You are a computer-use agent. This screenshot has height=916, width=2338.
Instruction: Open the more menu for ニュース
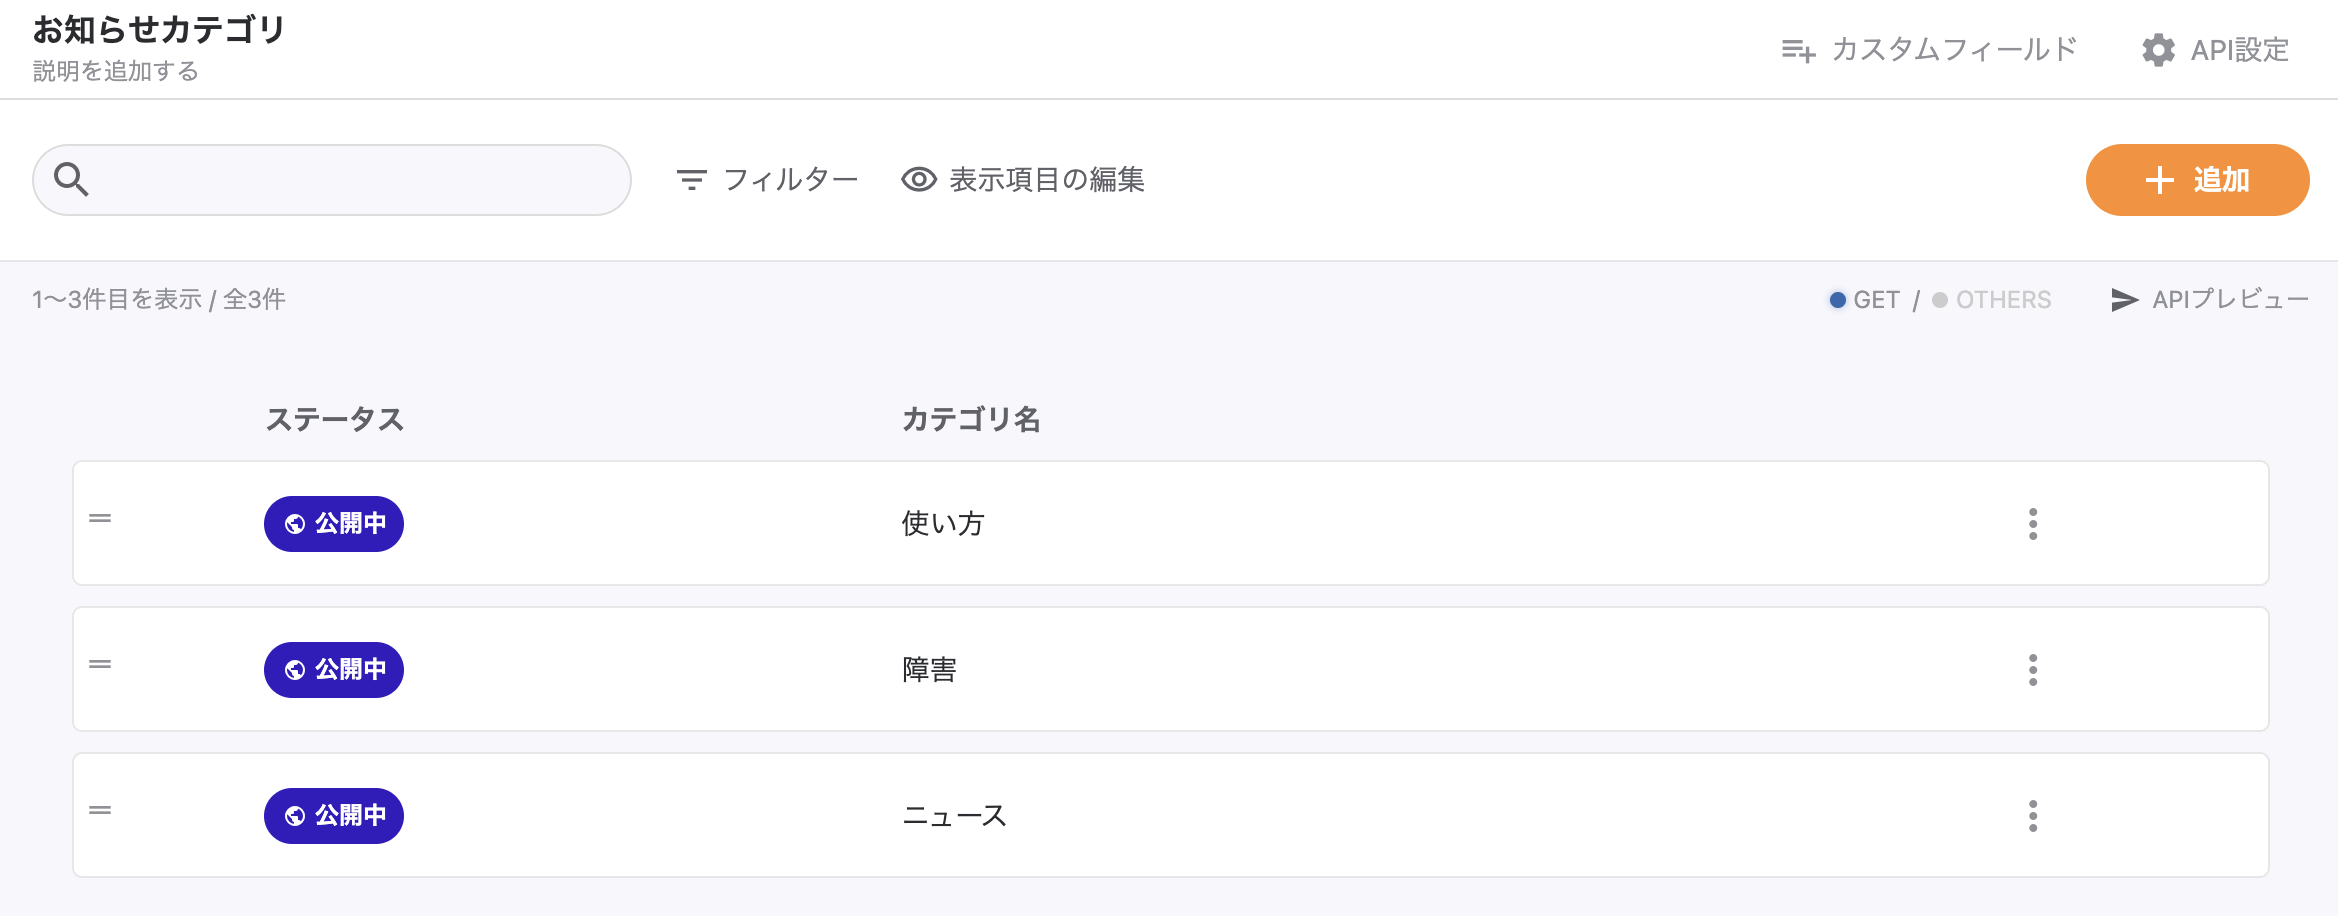(2032, 816)
